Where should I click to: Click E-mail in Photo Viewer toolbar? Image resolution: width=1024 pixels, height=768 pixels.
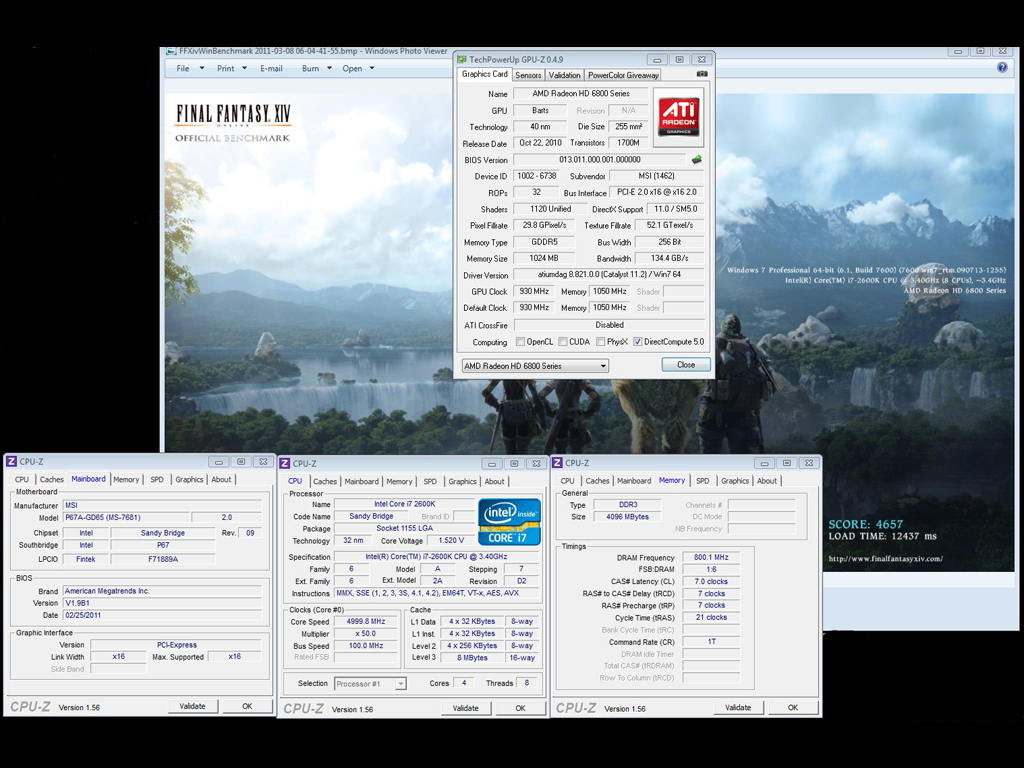(271, 68)
